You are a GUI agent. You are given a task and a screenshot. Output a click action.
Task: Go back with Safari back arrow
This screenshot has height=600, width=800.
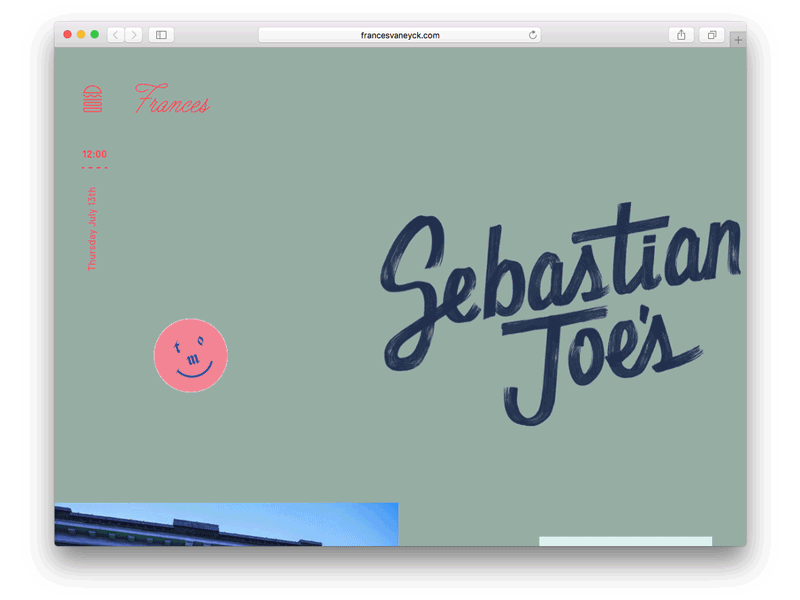116,35
